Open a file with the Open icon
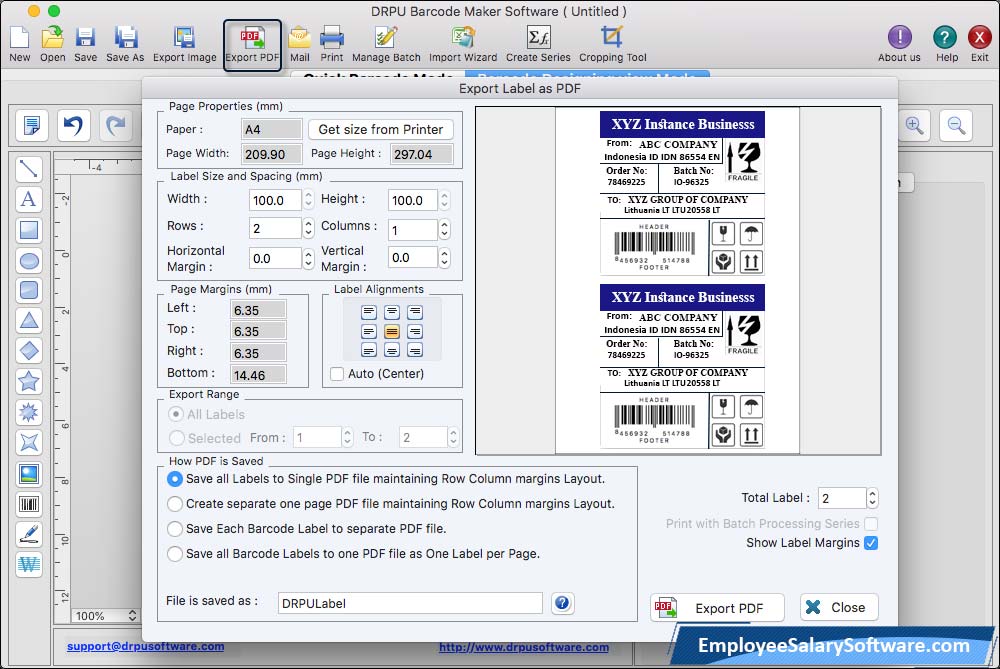1000x669 pixels. click(x=52, y=44)
